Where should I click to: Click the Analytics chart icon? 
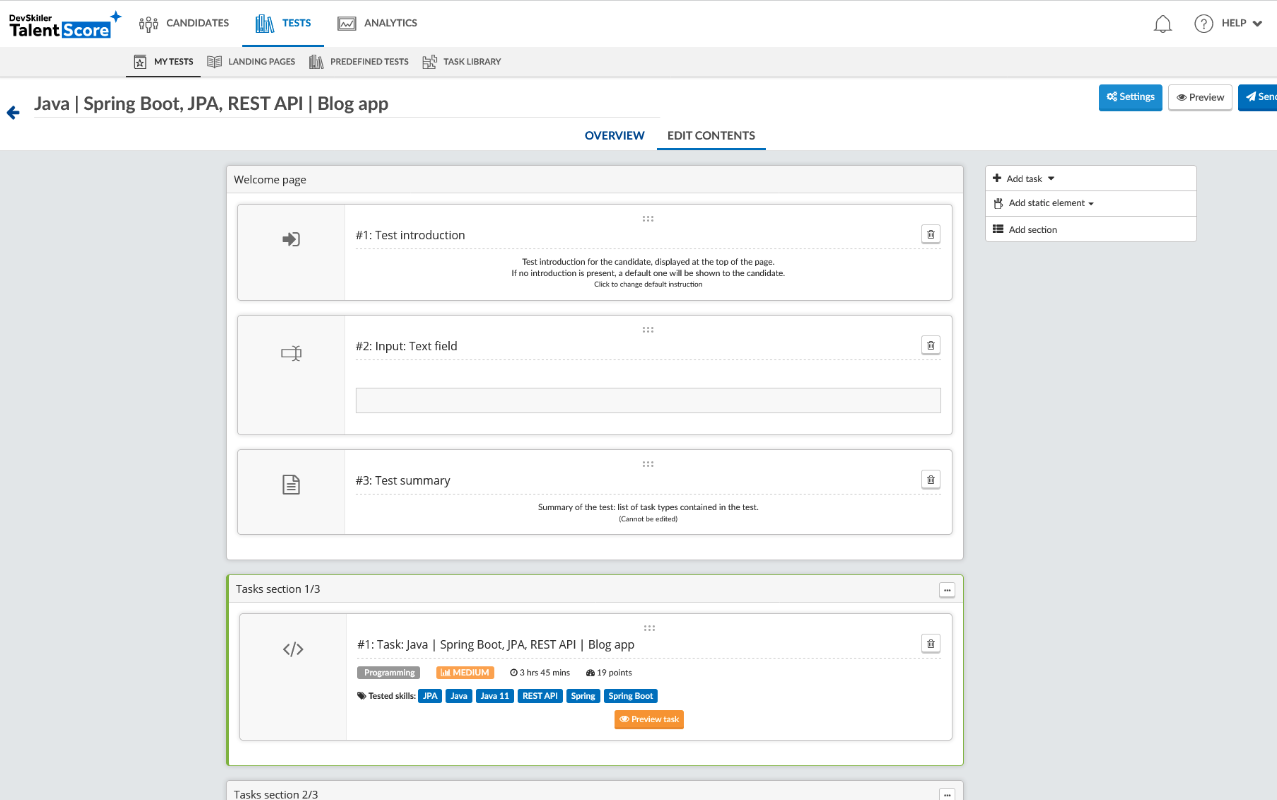click(347, 22)
